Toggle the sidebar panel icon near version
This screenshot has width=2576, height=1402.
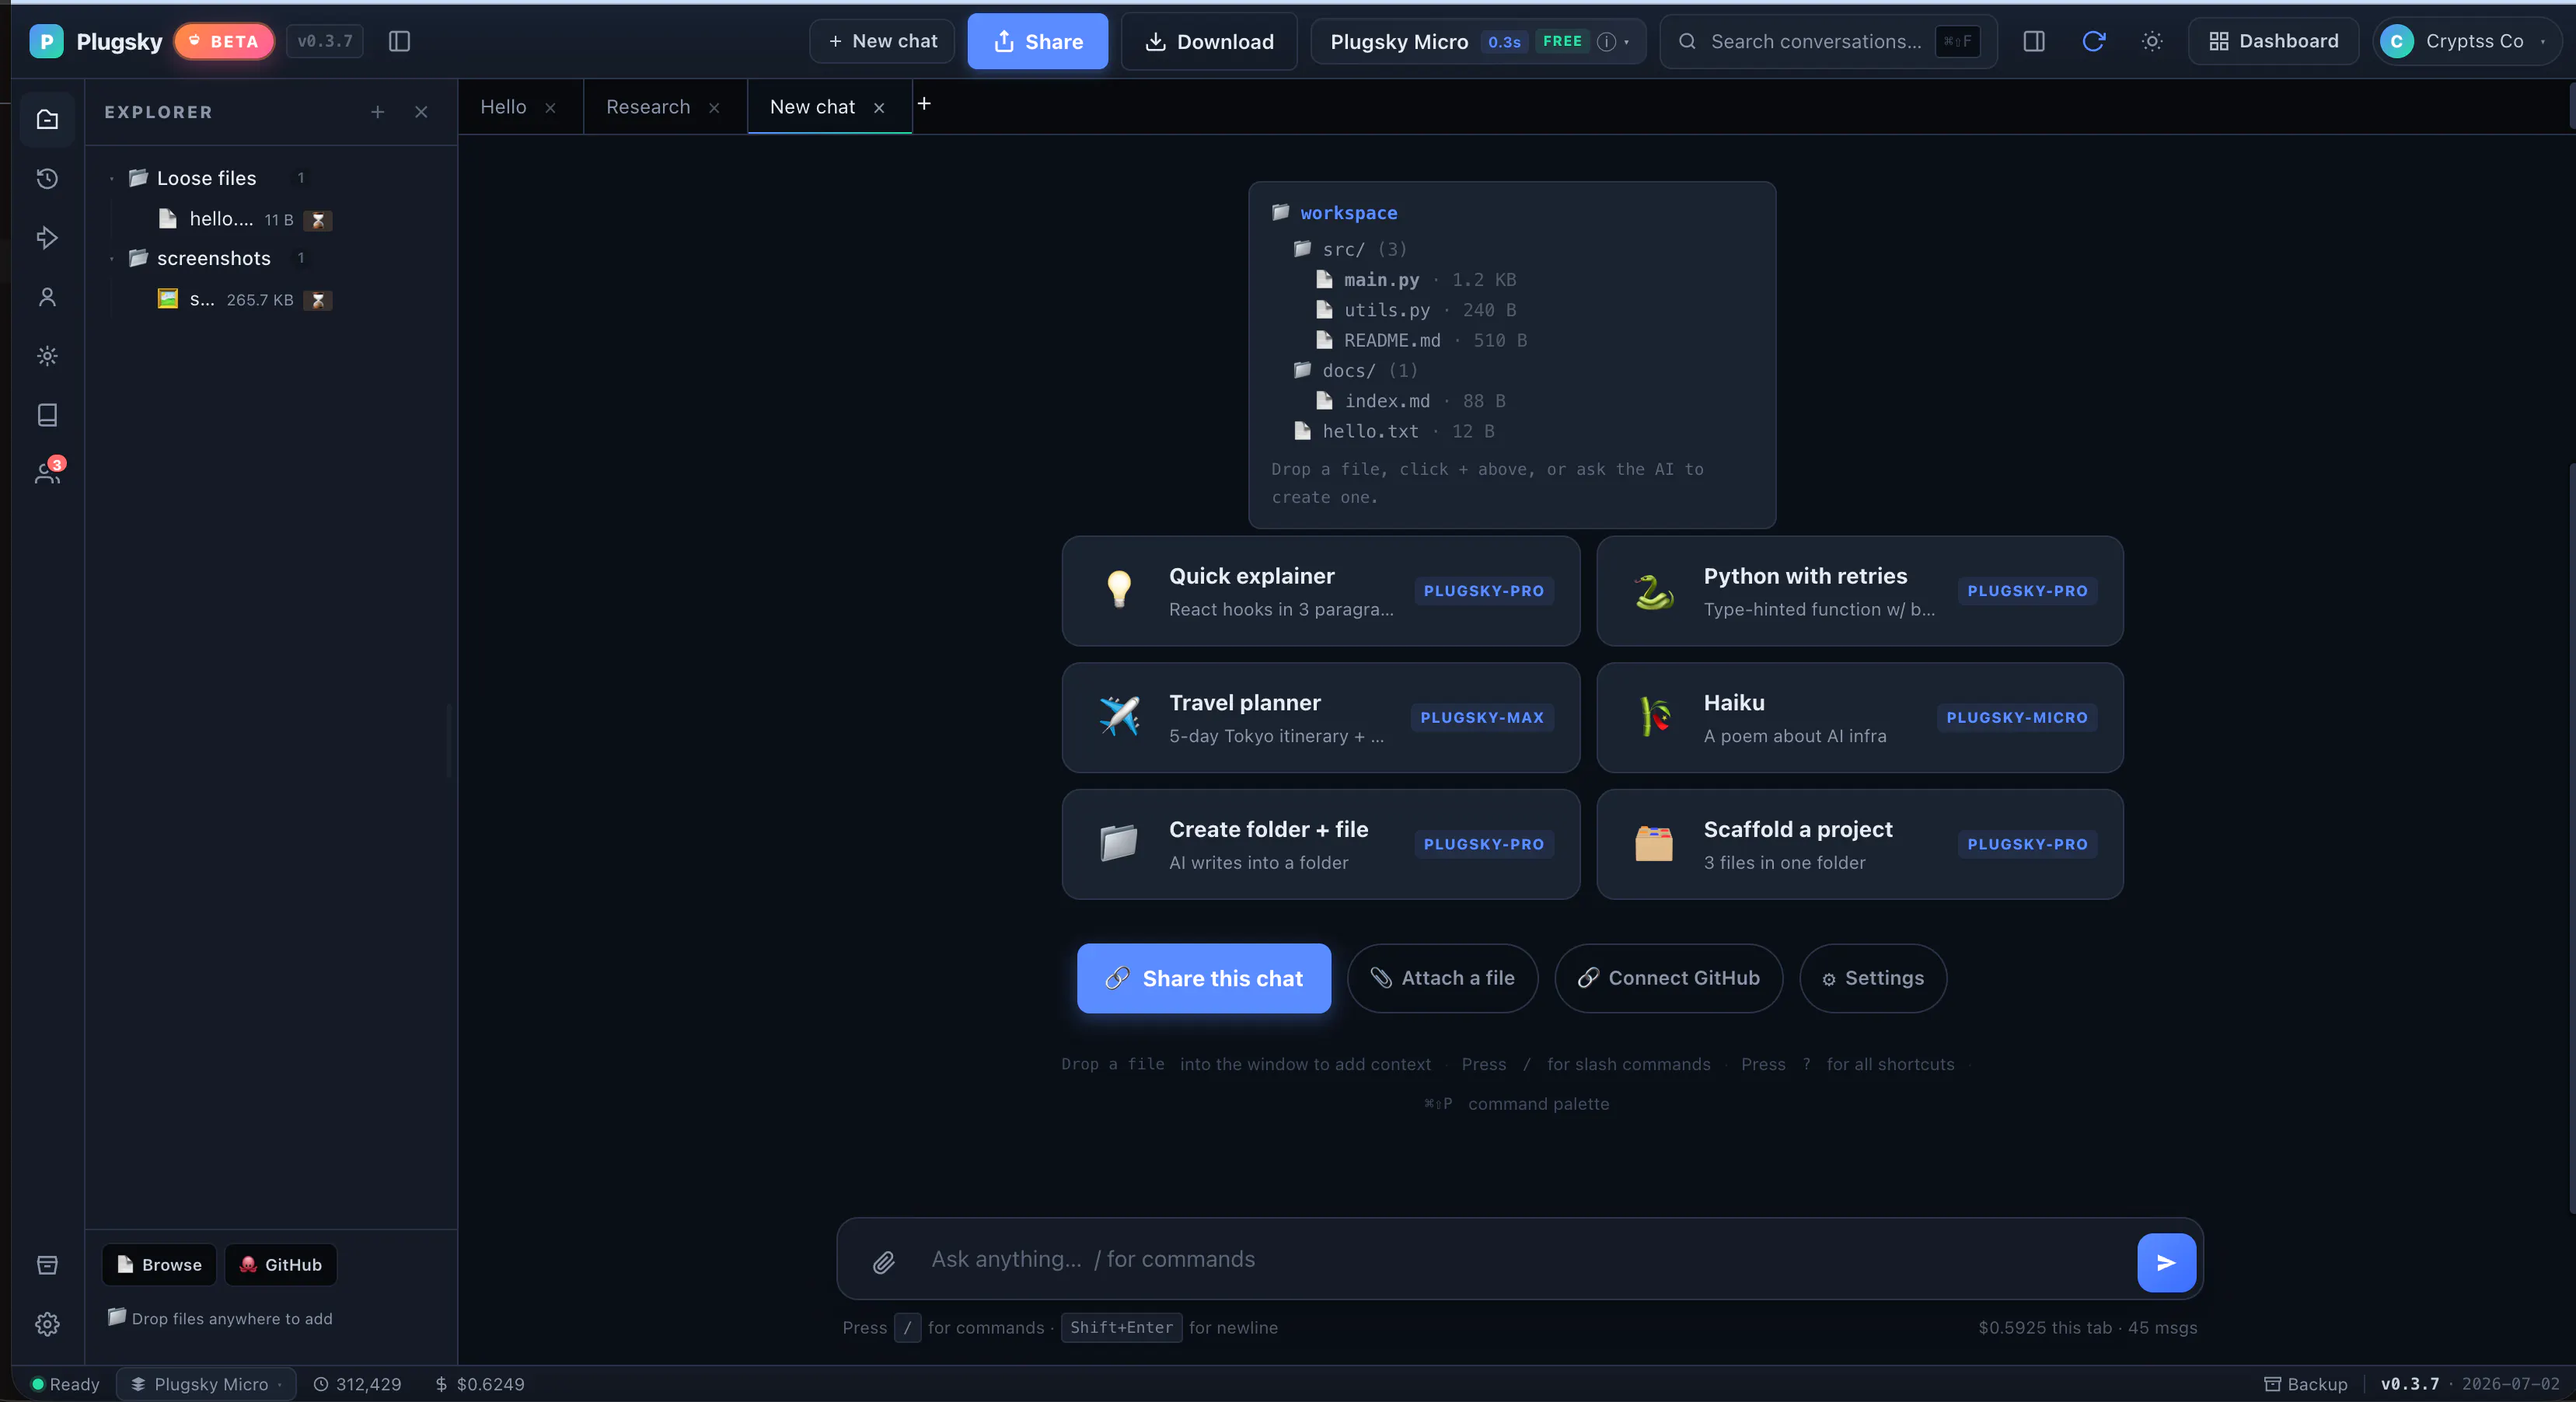pyautogui.click(x=399, y=41)
